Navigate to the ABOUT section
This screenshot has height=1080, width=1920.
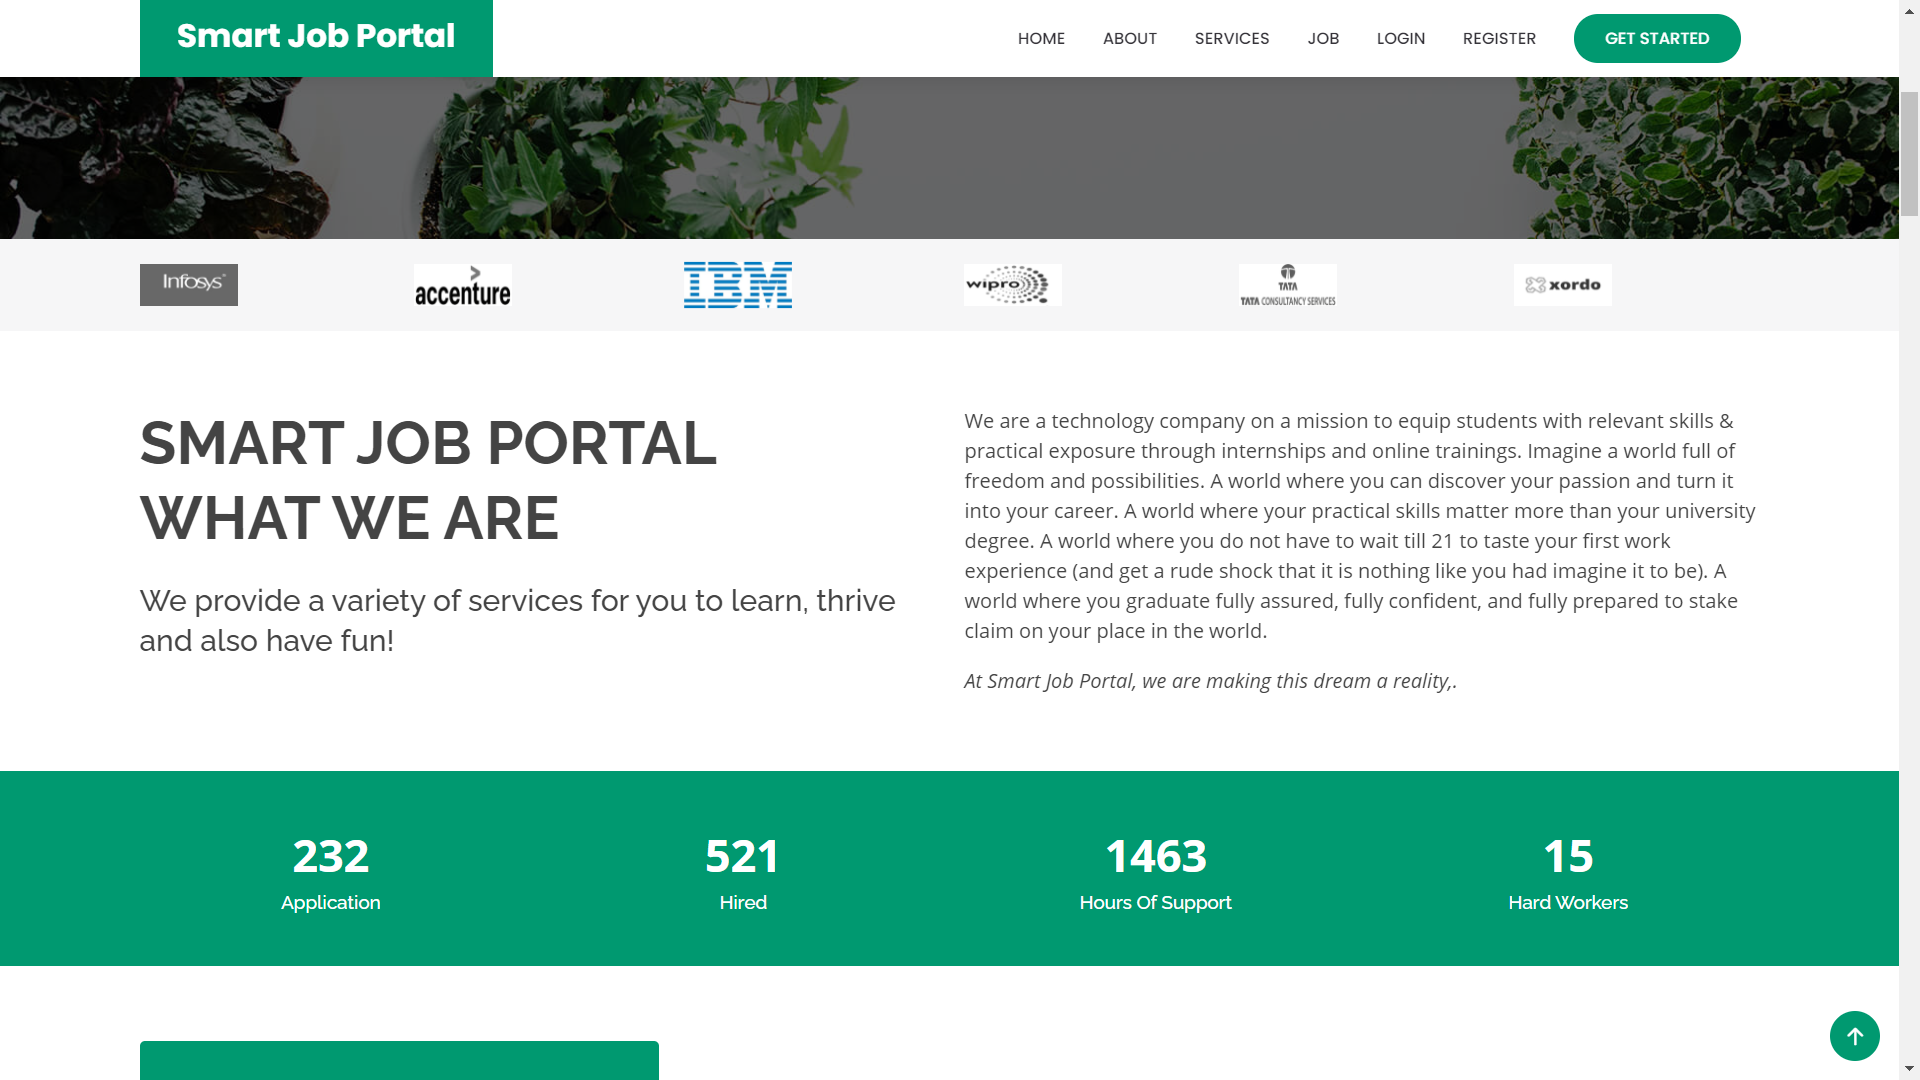pos(1129,38)
